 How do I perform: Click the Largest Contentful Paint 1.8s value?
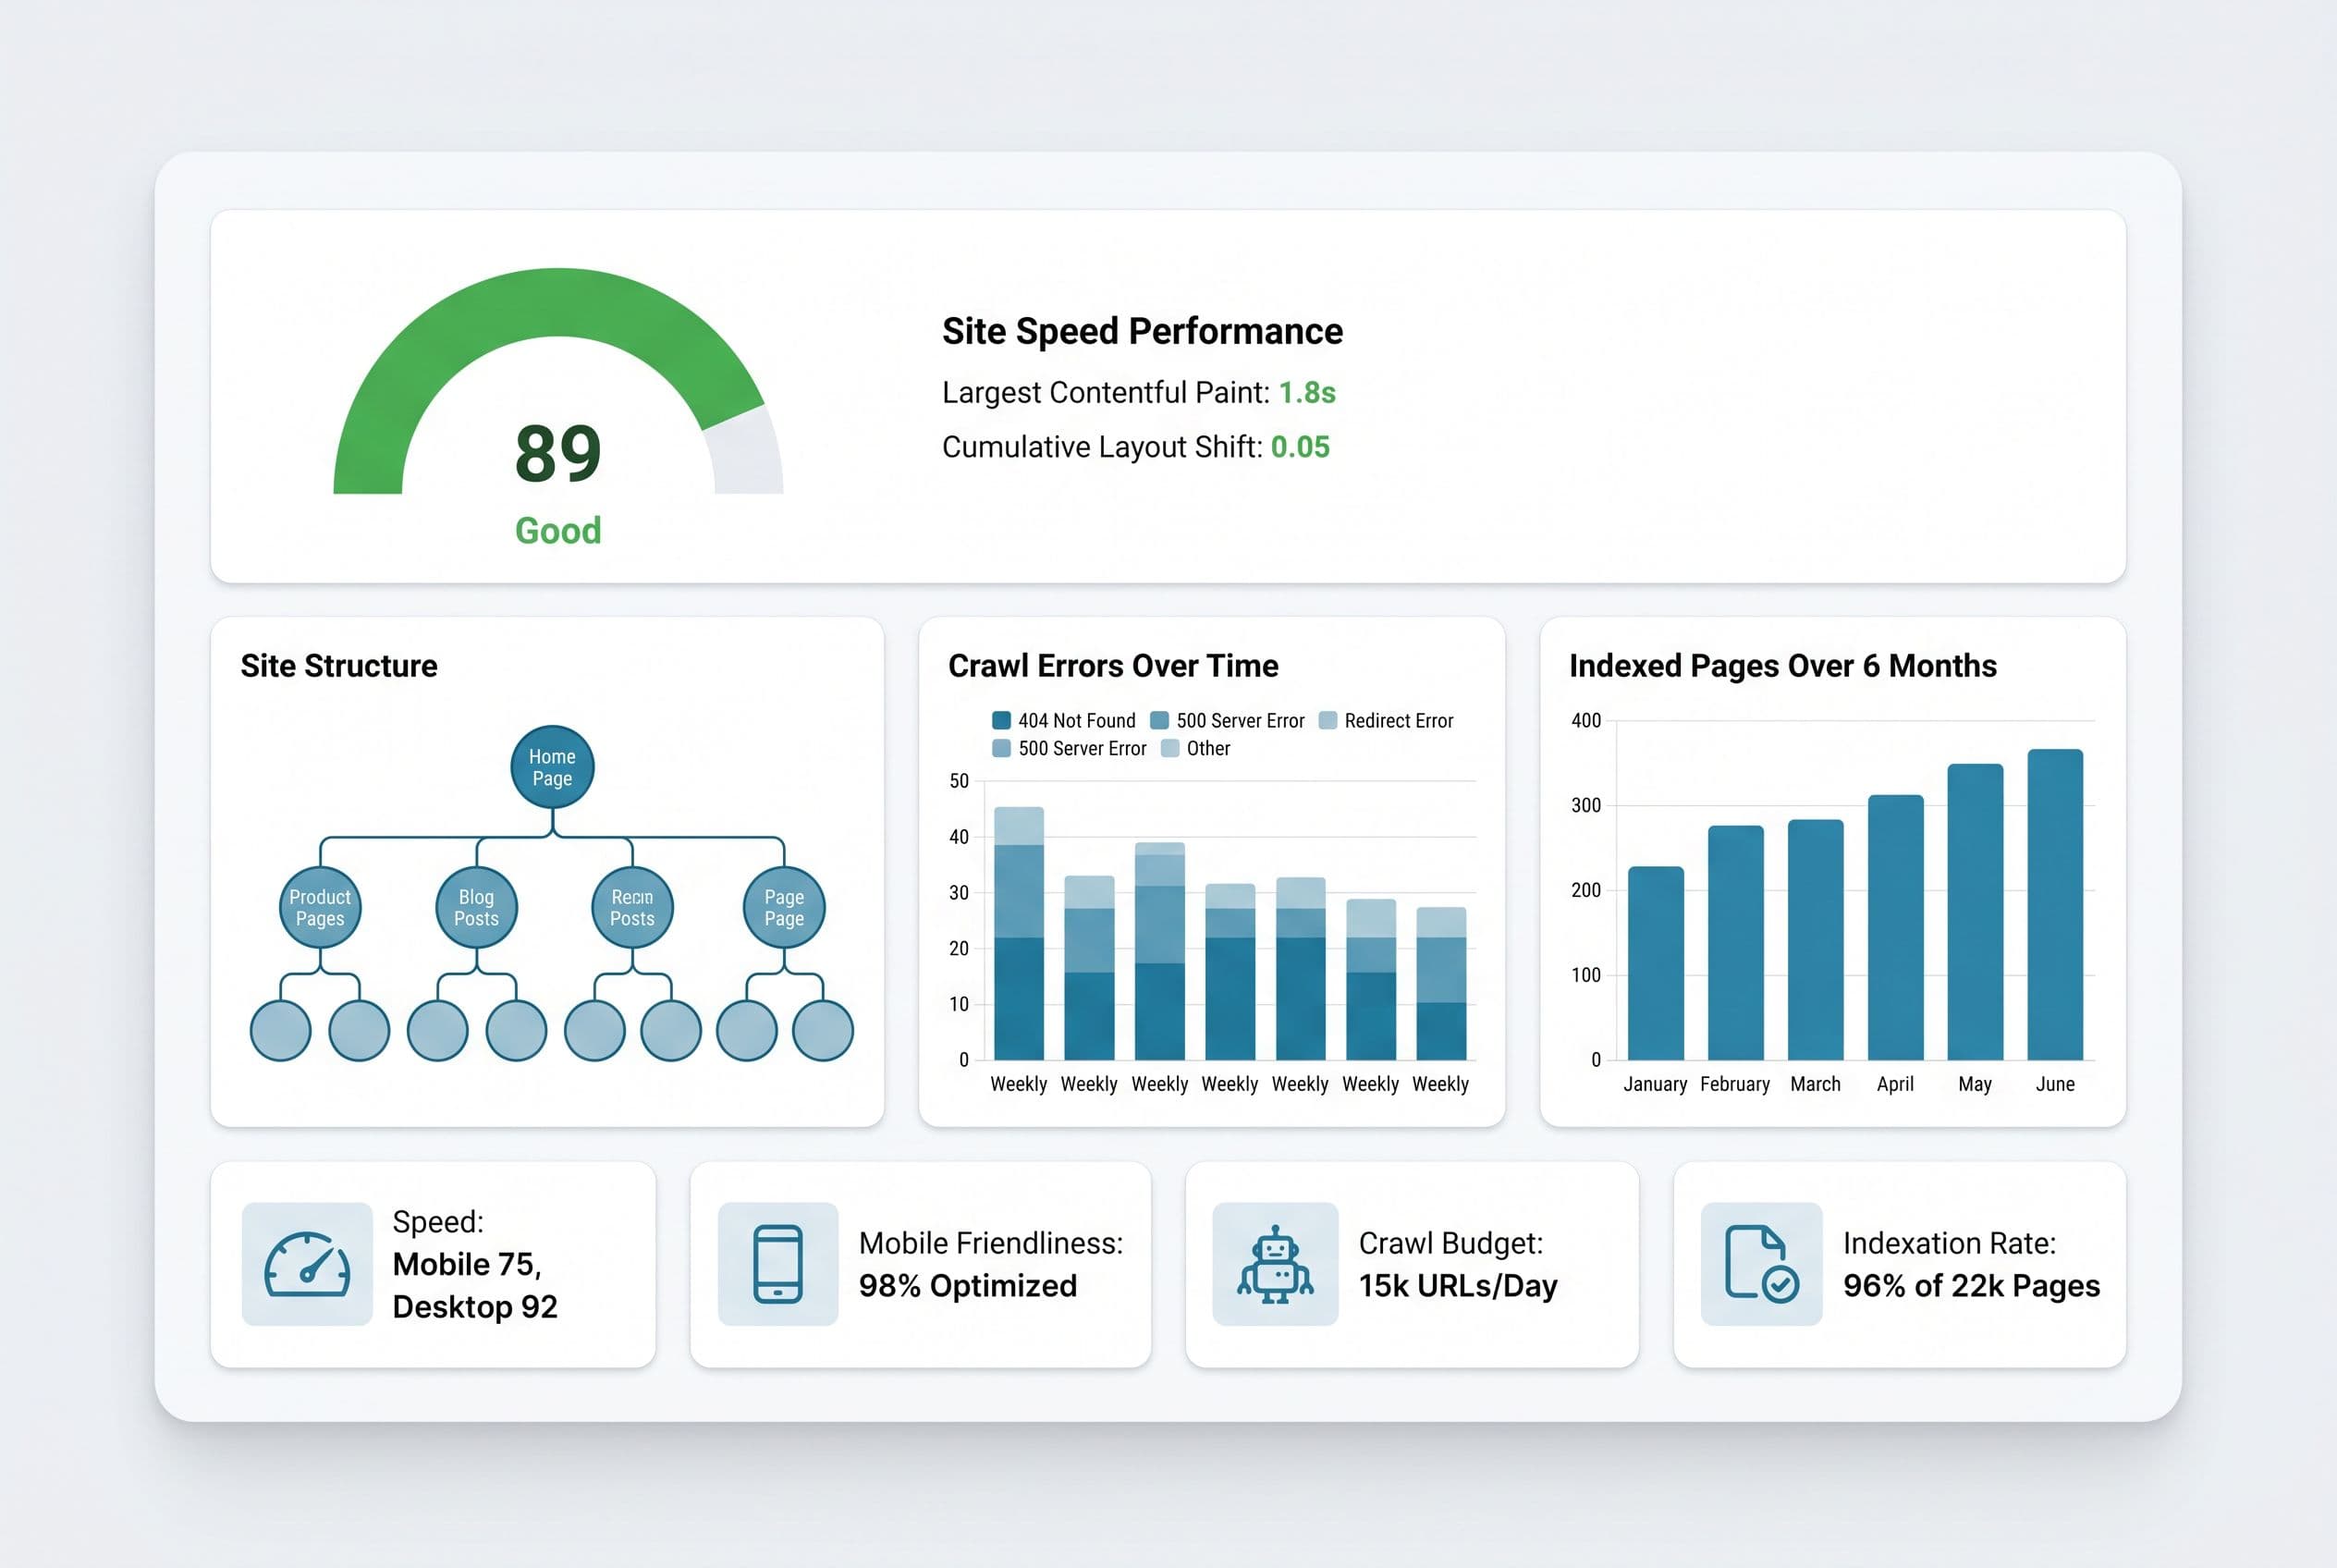click(1307, 392)
